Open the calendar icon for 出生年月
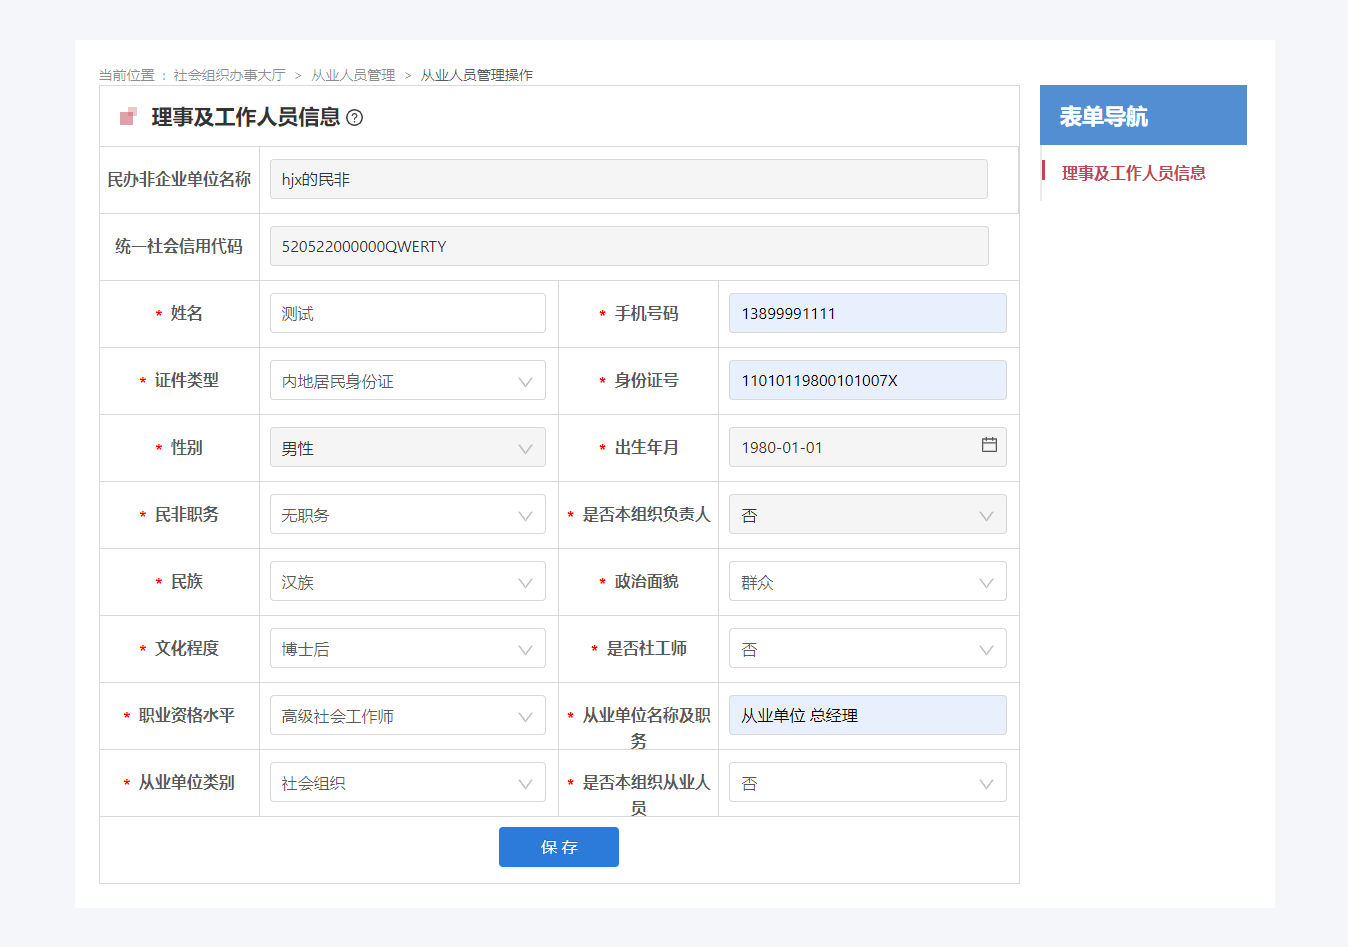This screenshot has height=947, width=1348. [x=989, y=445]
